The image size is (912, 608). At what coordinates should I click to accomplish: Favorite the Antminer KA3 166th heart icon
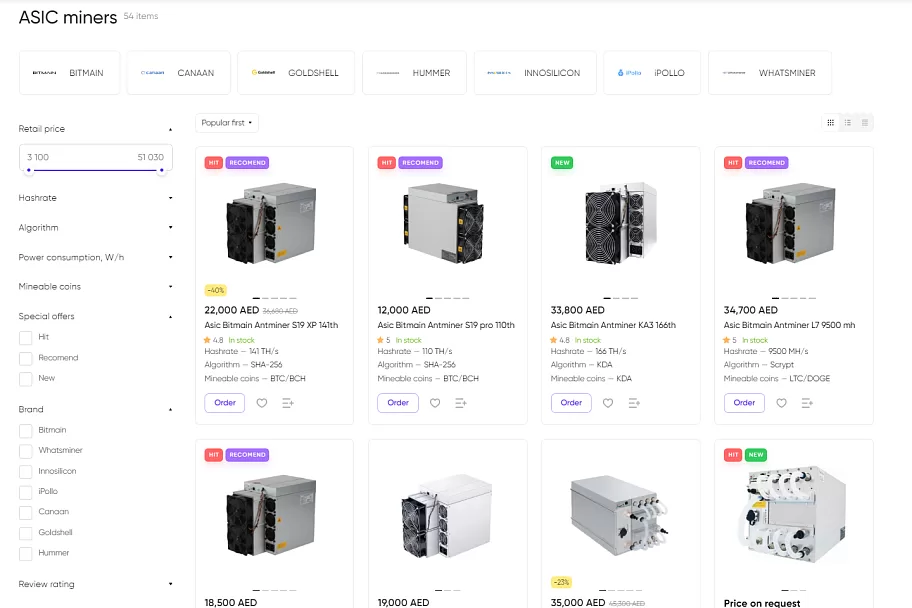pyautogui.click(x=608, y=403)
